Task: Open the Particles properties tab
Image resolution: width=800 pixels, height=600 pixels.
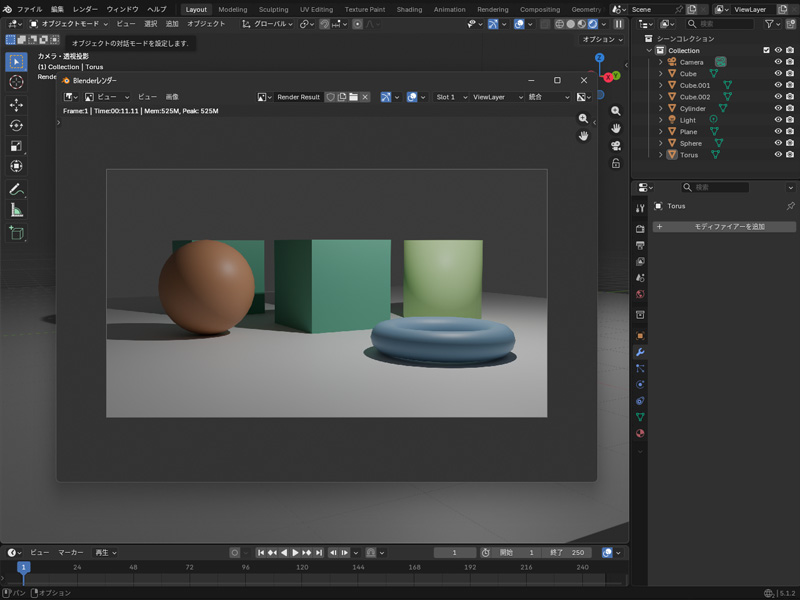Action: point(640,368)
